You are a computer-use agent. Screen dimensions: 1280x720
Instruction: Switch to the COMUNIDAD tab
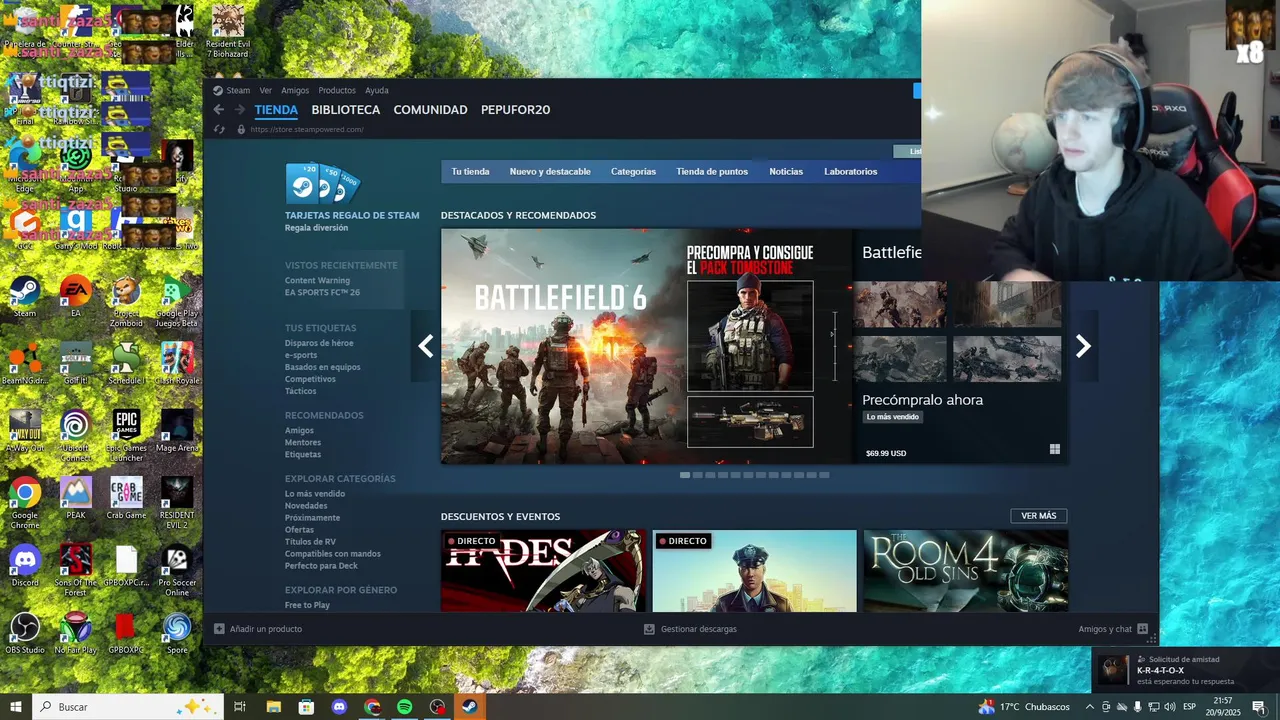tap(430, 110)
